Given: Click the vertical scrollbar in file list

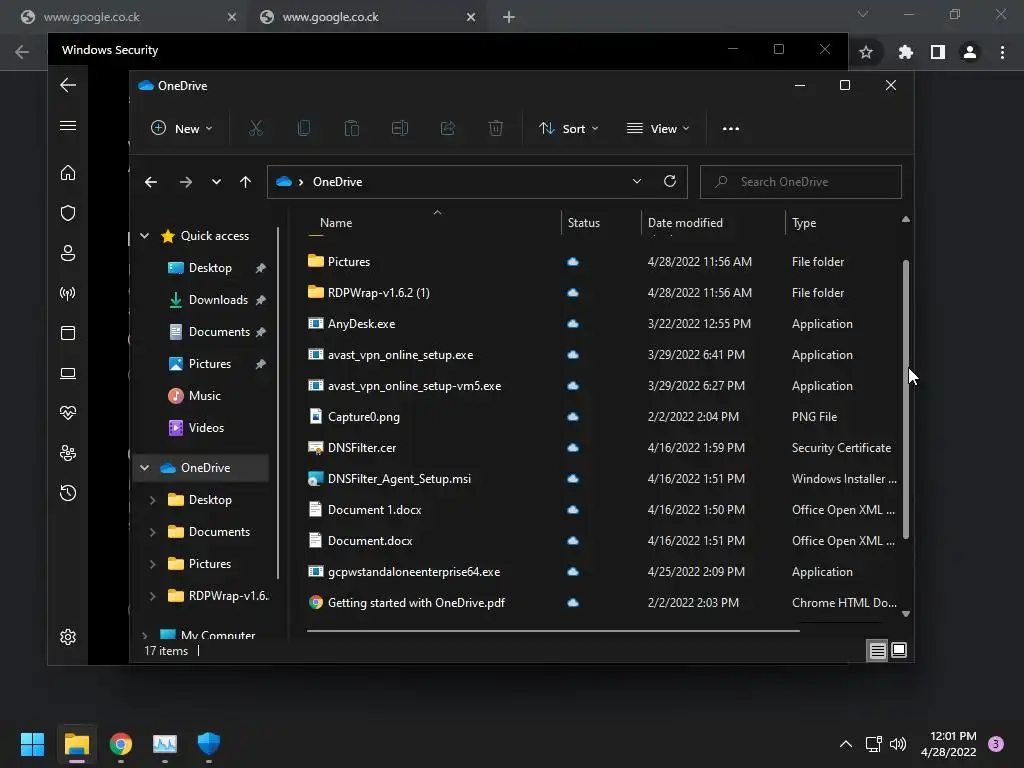Looking at the screenshot, I should click(x=906, y=399).
